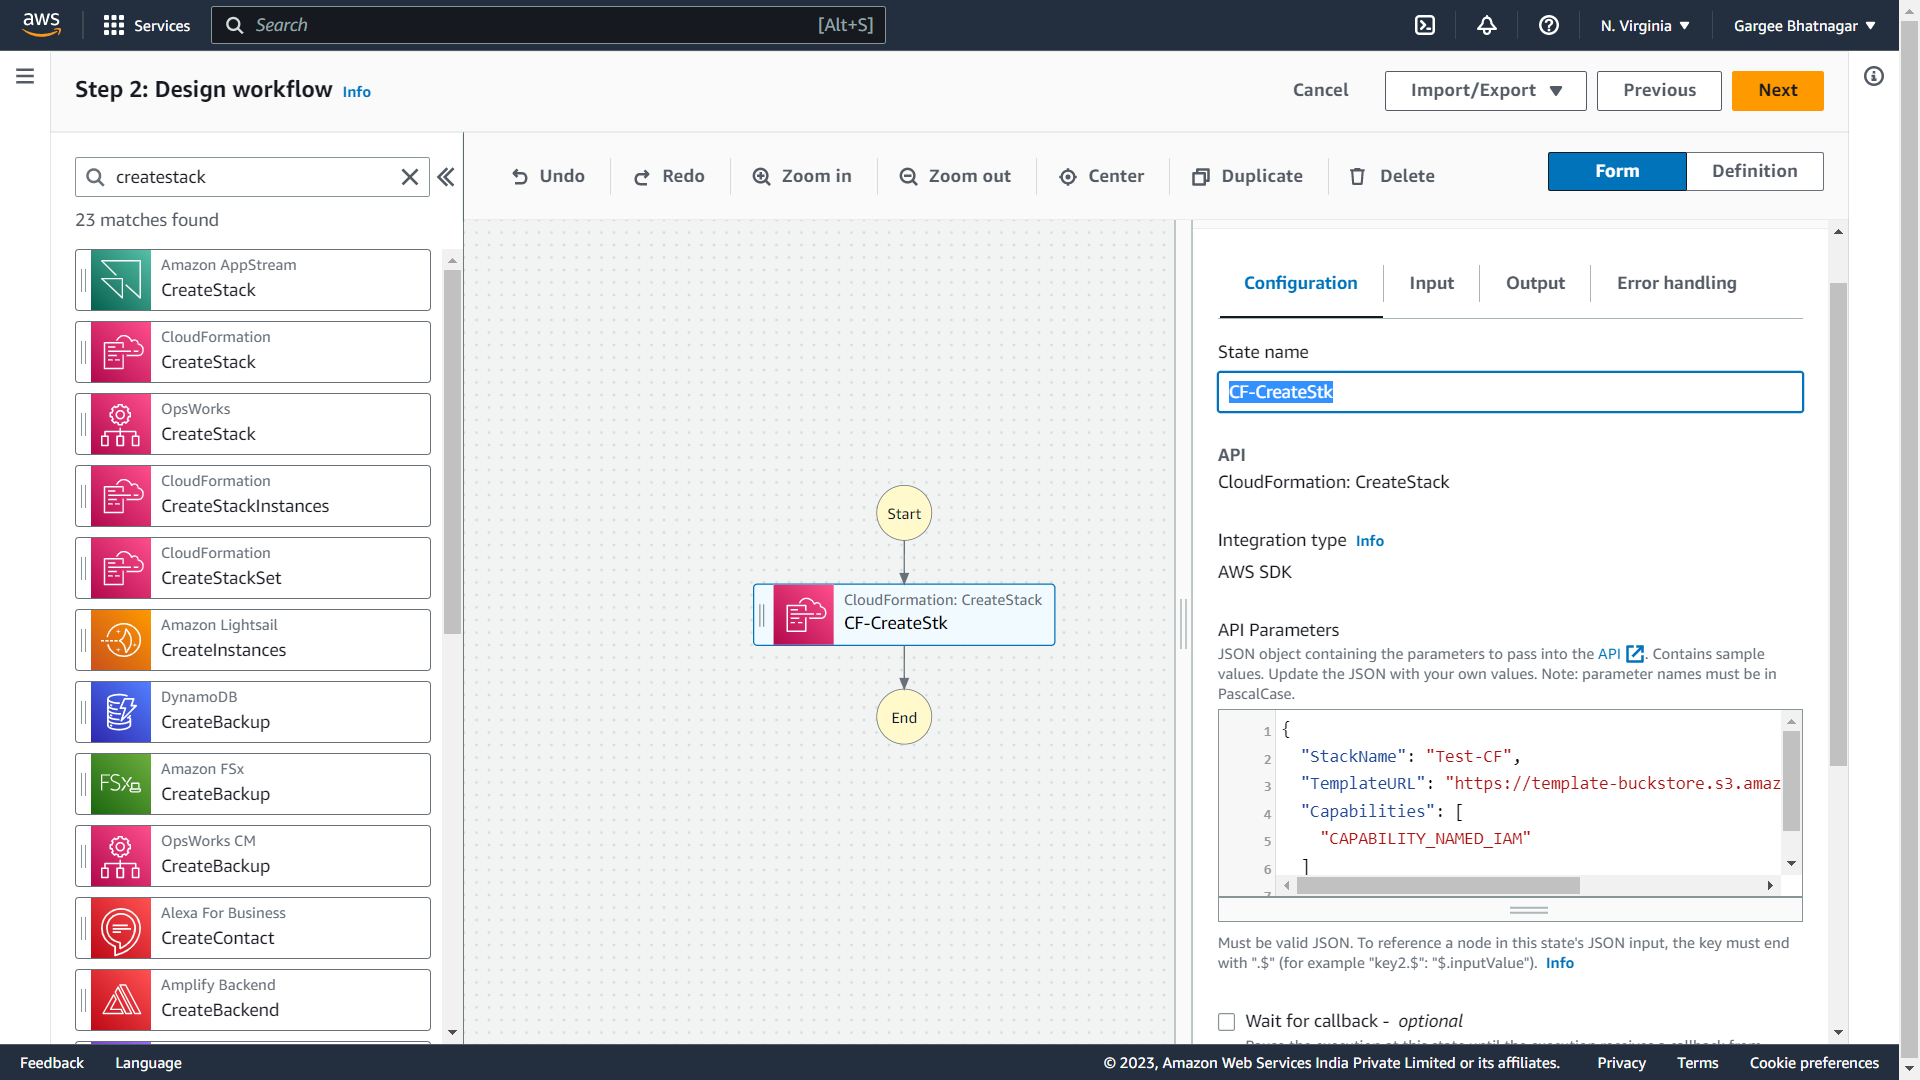Open the notifications bell icon
Viewport: 1920px width, 1080px height.
click(x=1487, y=26)
